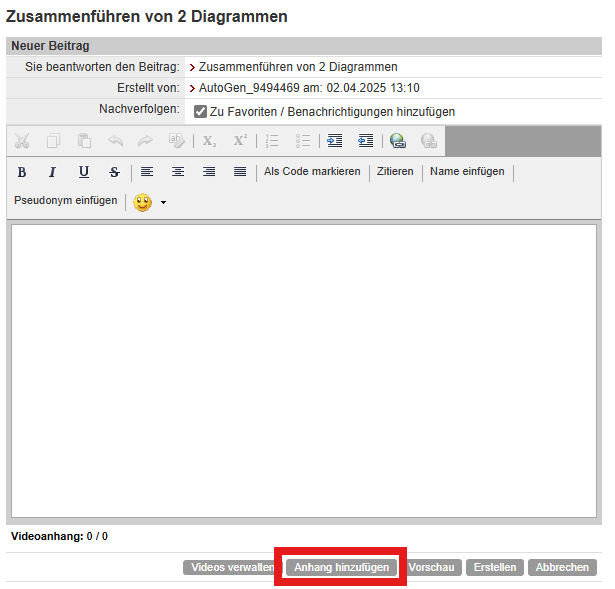Click Name einfügen
The height and width of the screenshot is (589, 615).
467,171
